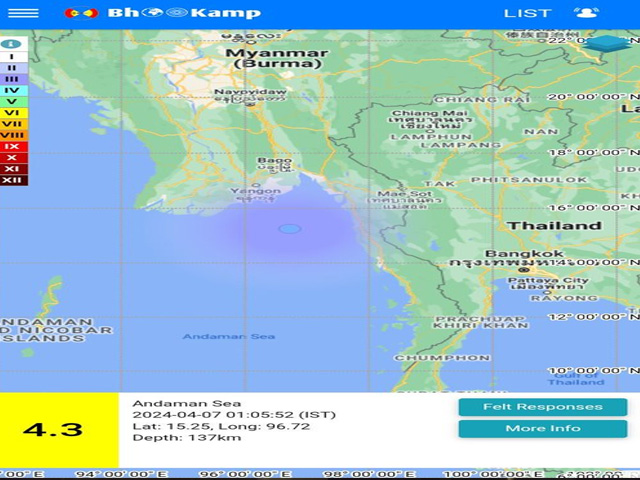The height and width of the screenshot is (480, 640).
Task: Open More Info for this earthquake
Action: [542, 428]
